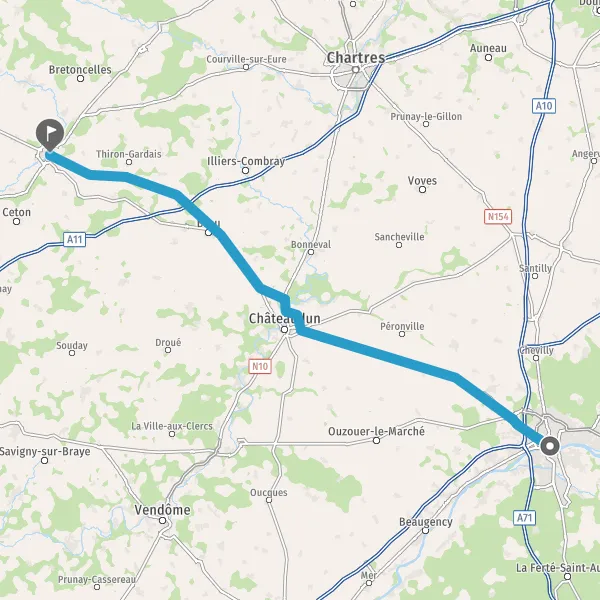600x600 pixels.
Task: Click the circular route start marker
Action: click(x=550, y=446)
